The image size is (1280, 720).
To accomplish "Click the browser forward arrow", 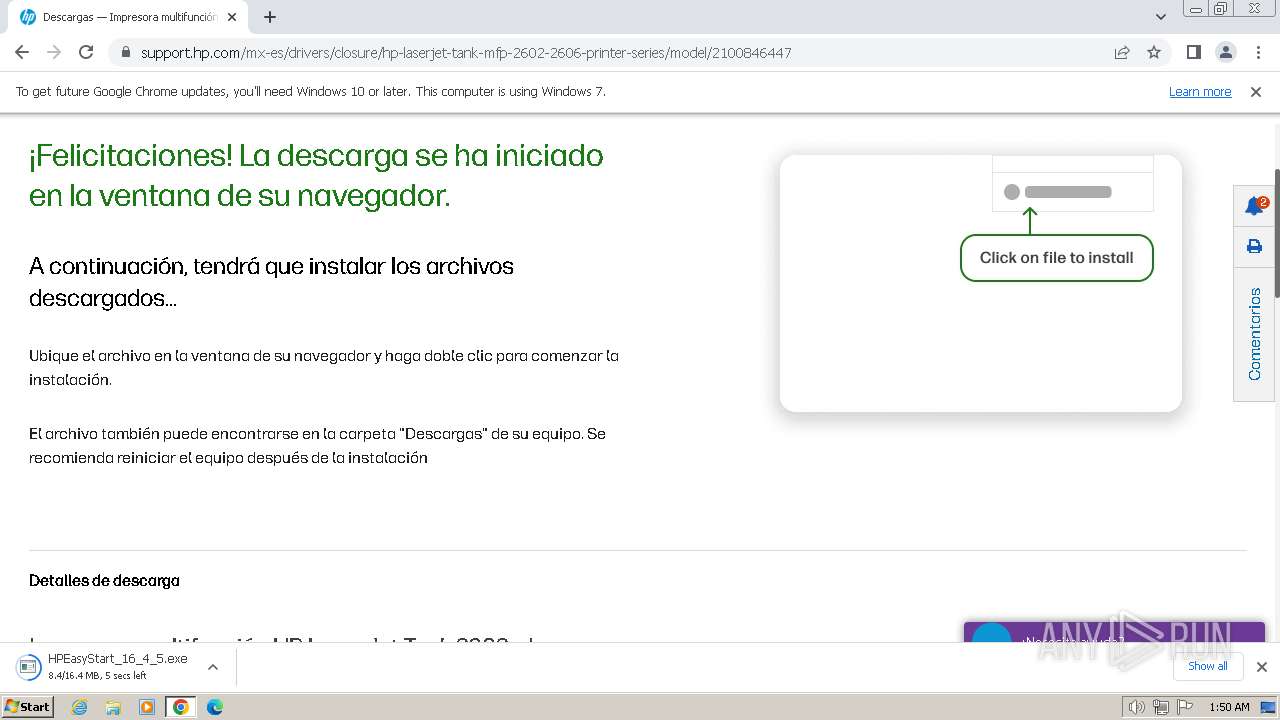I will click(54, 52).
